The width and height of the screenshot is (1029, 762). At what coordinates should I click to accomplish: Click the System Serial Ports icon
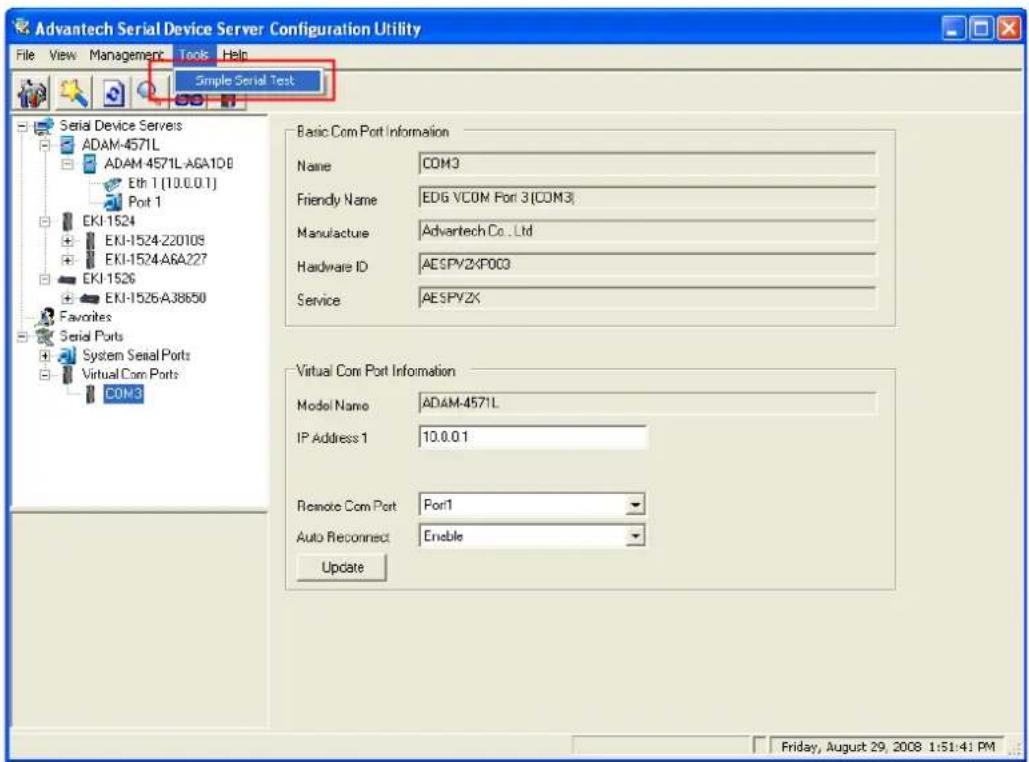[x=67, y=355]
